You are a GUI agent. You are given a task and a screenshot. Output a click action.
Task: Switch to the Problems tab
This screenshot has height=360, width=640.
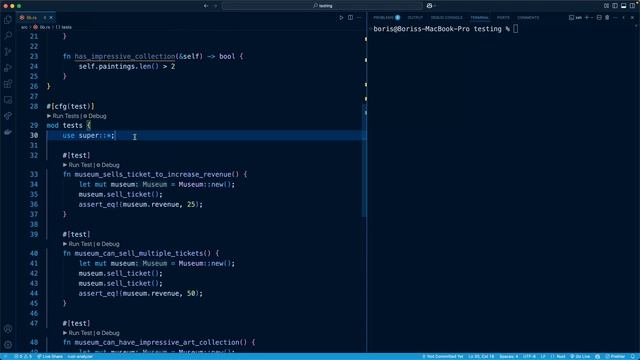tap(386, 18)
